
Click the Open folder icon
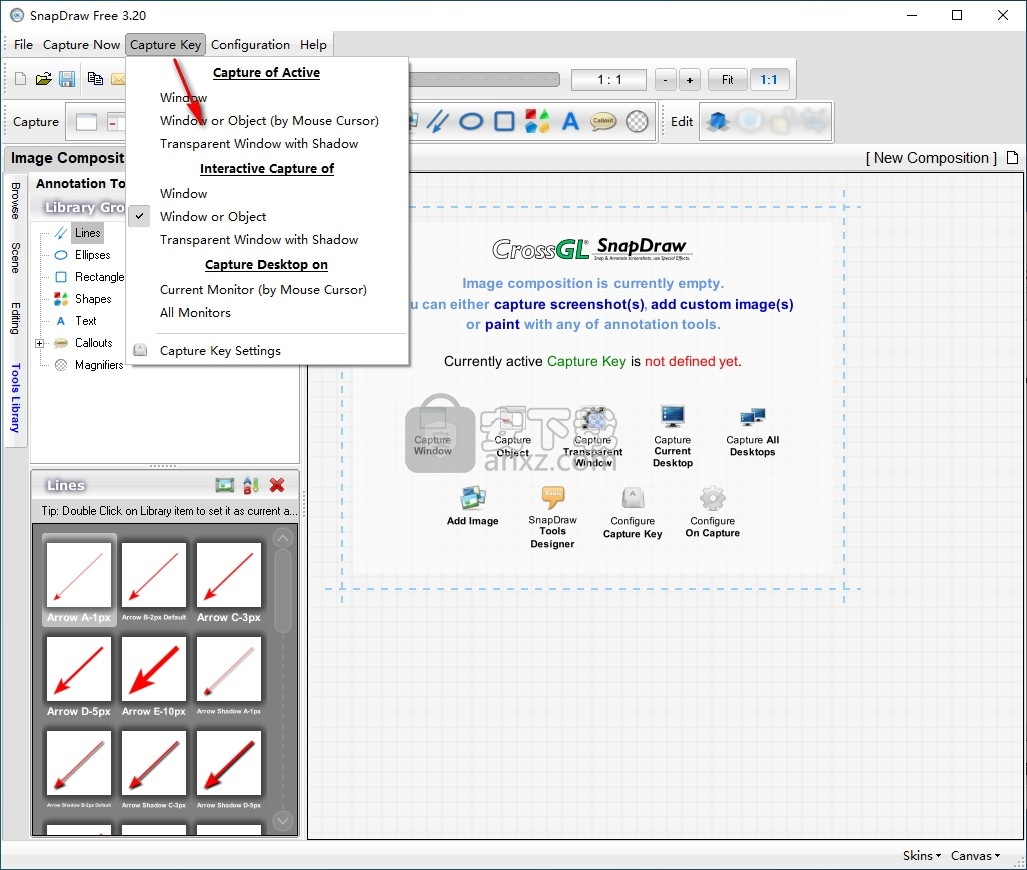(x=43, y=79)
